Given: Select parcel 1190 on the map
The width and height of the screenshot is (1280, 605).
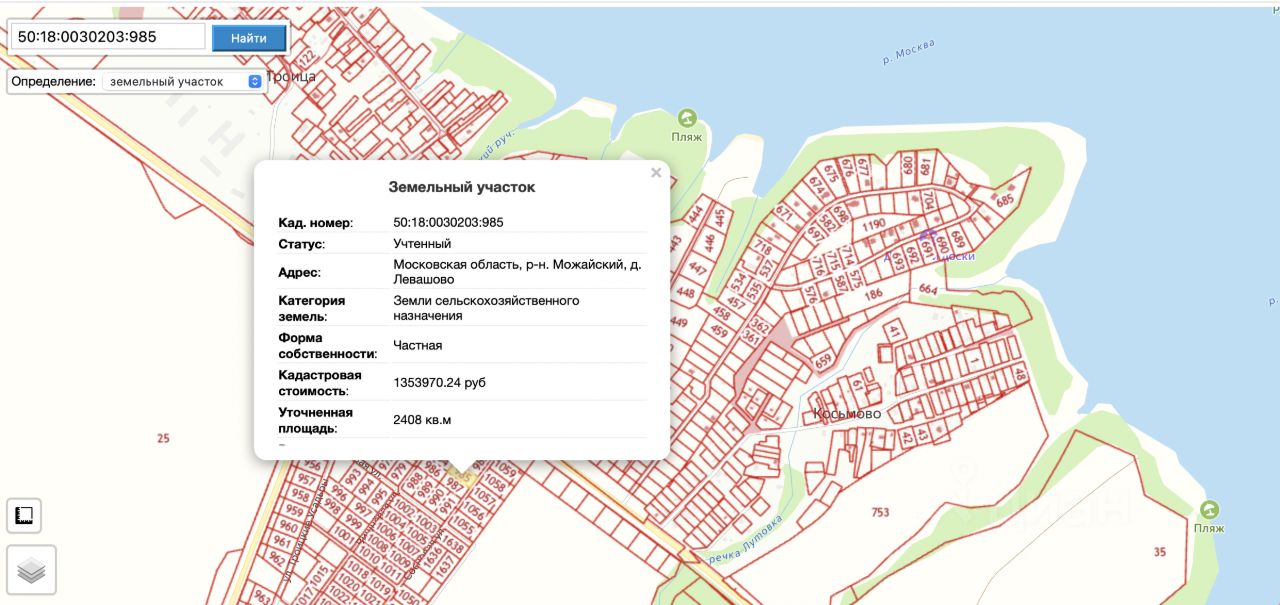Looking at the screenshot, I should (x=874, y=225).
